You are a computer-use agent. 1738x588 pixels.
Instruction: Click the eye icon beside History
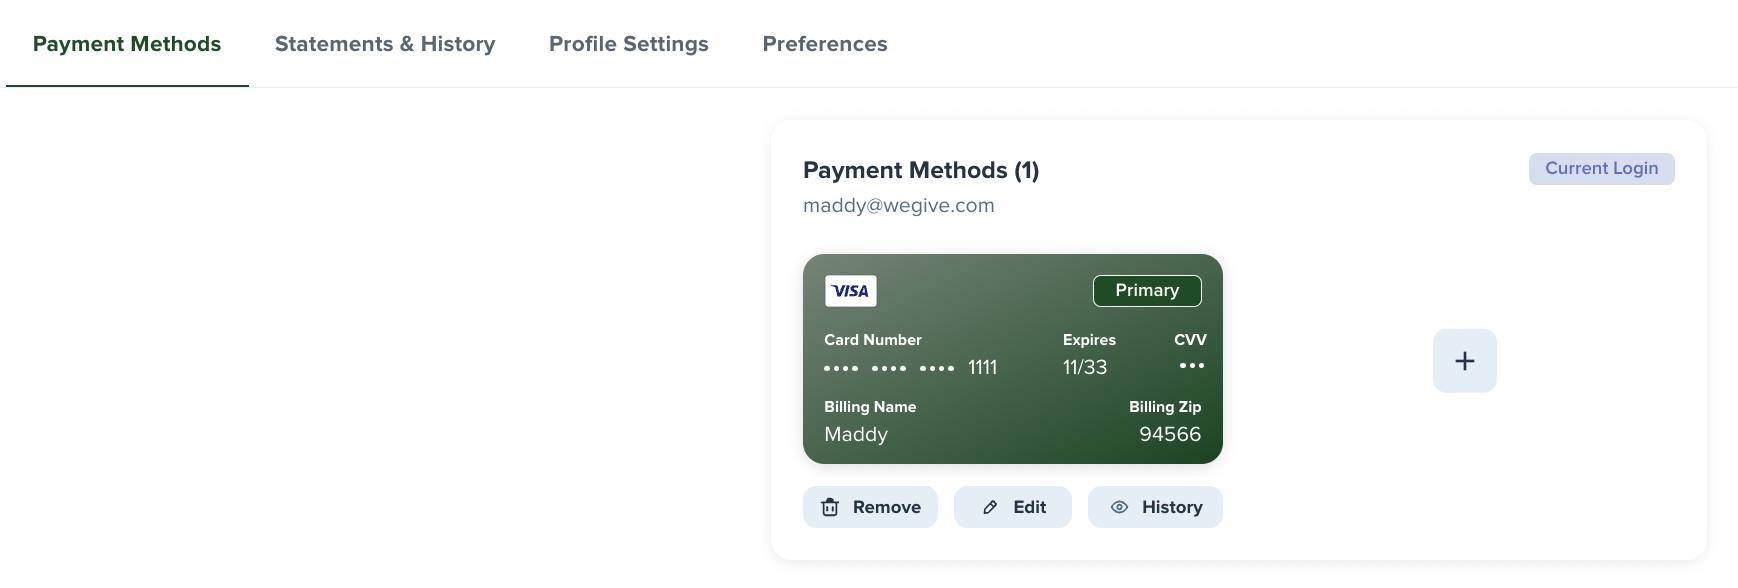tap(1120, 507)
